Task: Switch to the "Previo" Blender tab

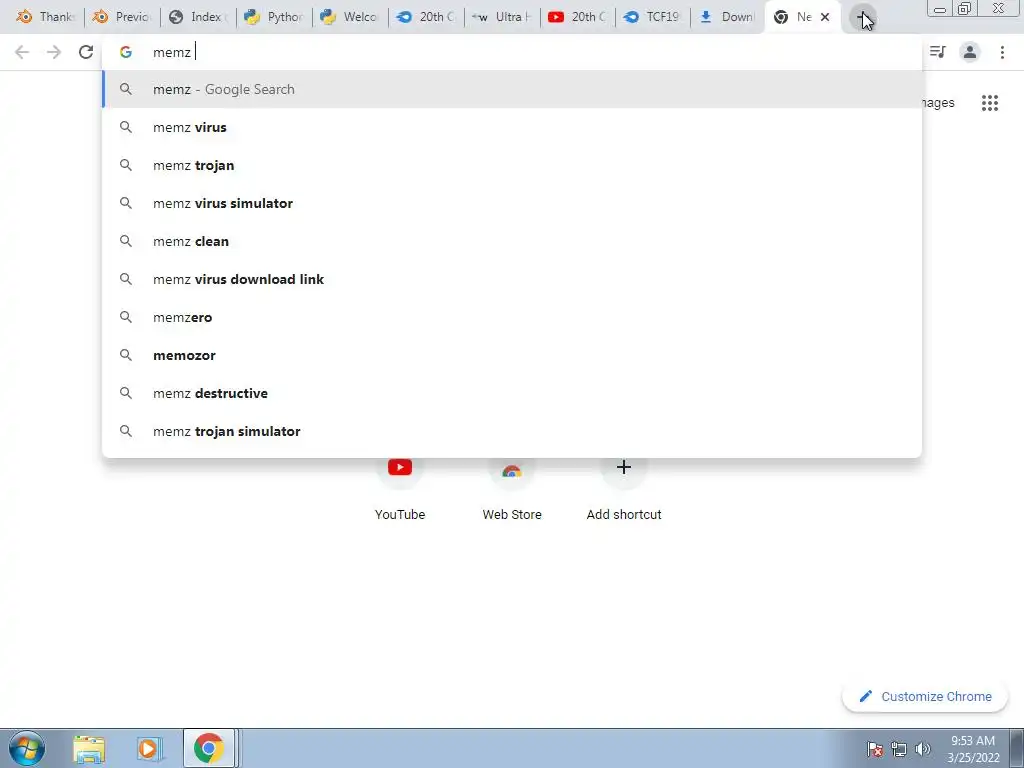Action: point(122,17)
